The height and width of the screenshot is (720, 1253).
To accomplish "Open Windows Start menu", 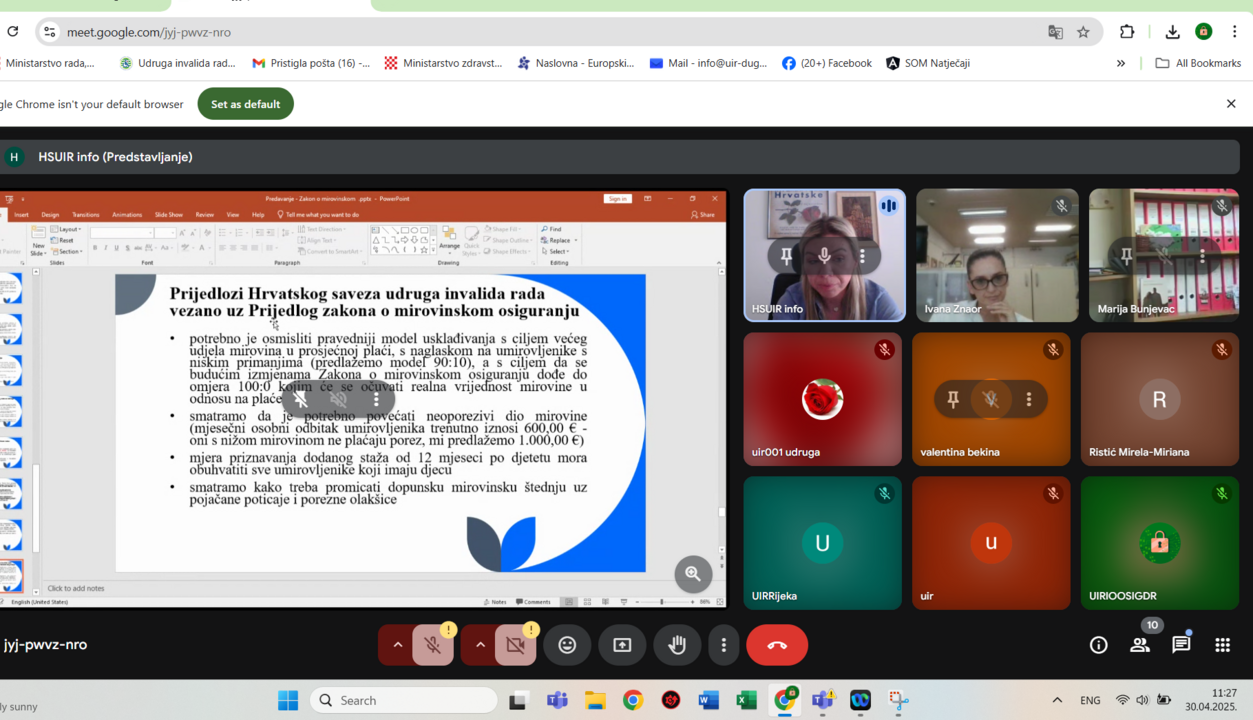I will tap(288, 701).
